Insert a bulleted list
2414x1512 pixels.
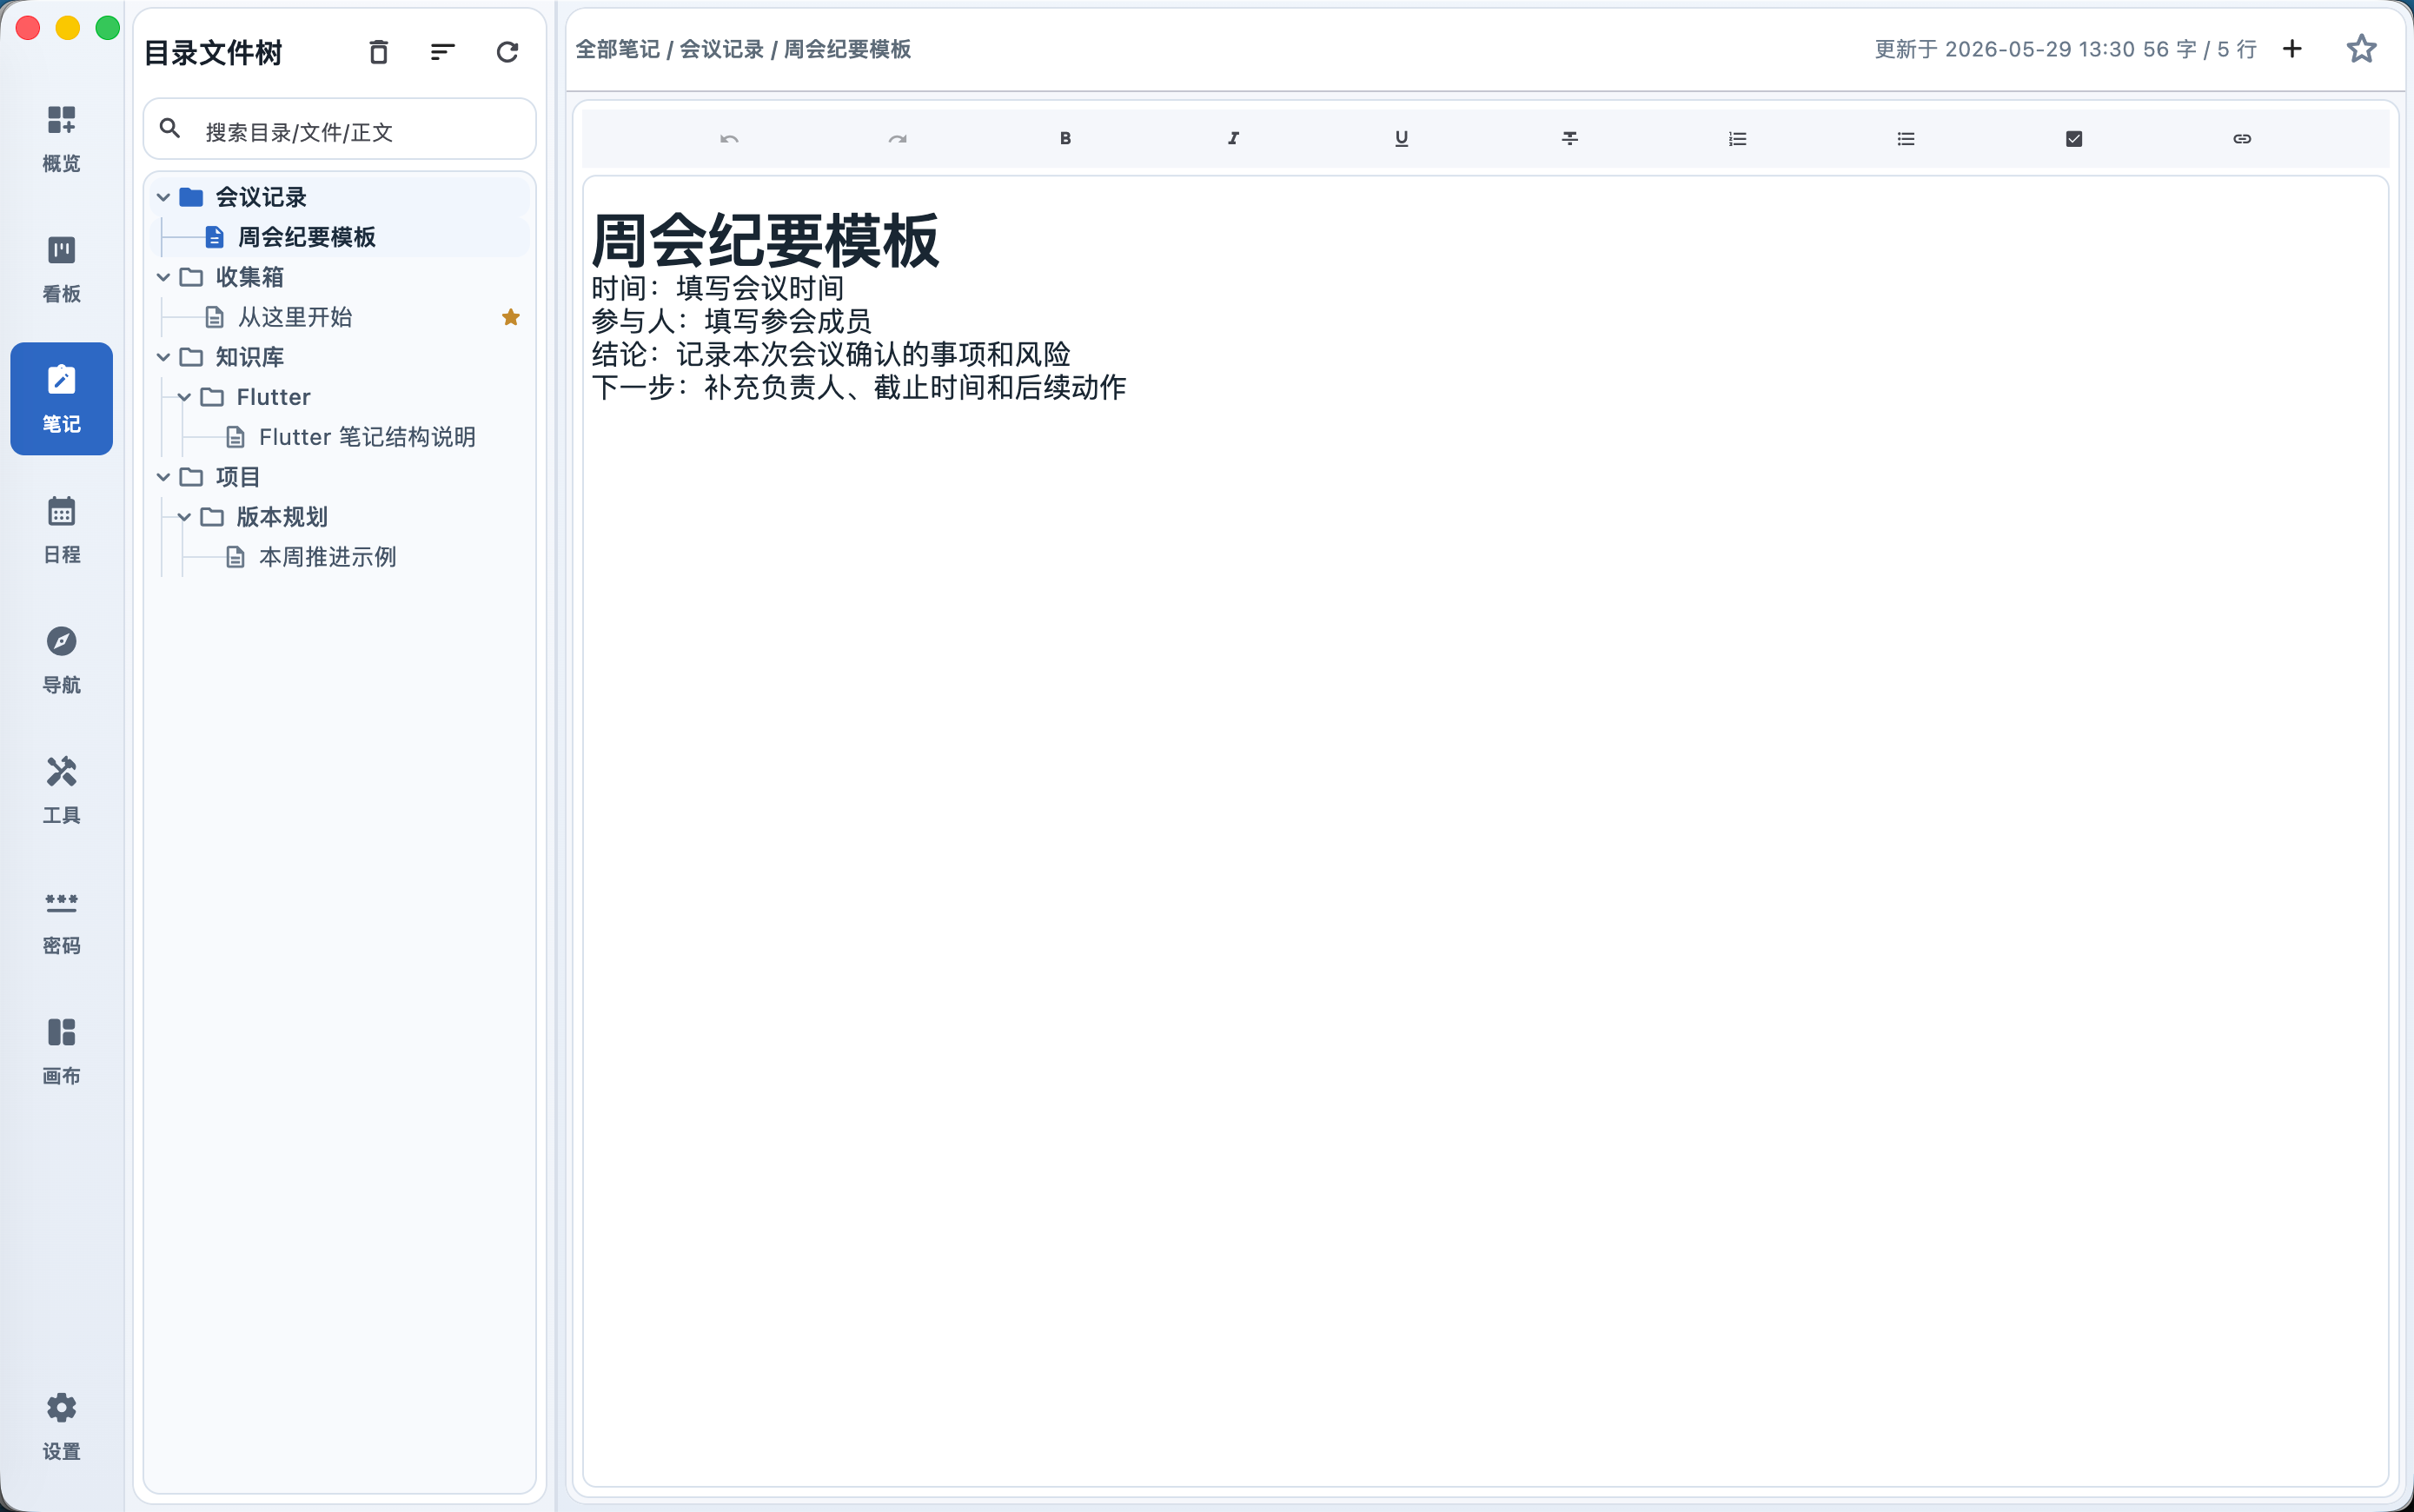[x=1905, y=139]
